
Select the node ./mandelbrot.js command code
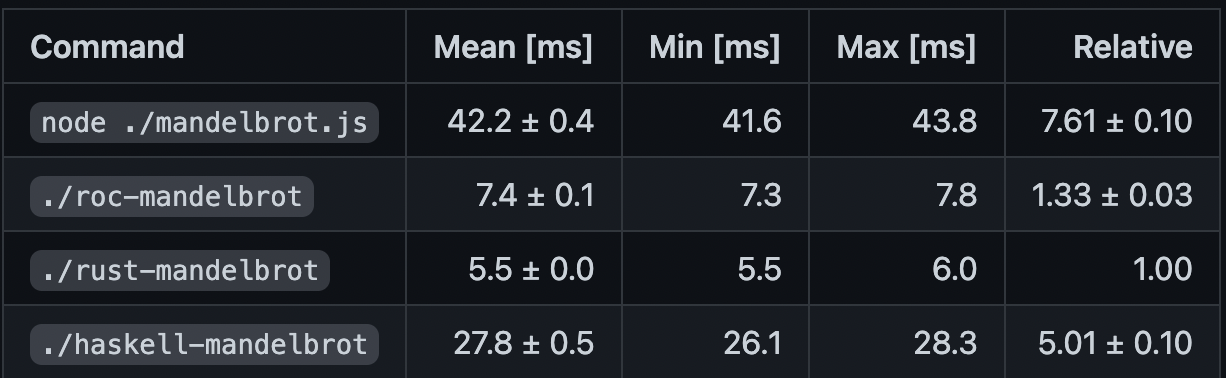pyautogui.click(x=205, y=122)
